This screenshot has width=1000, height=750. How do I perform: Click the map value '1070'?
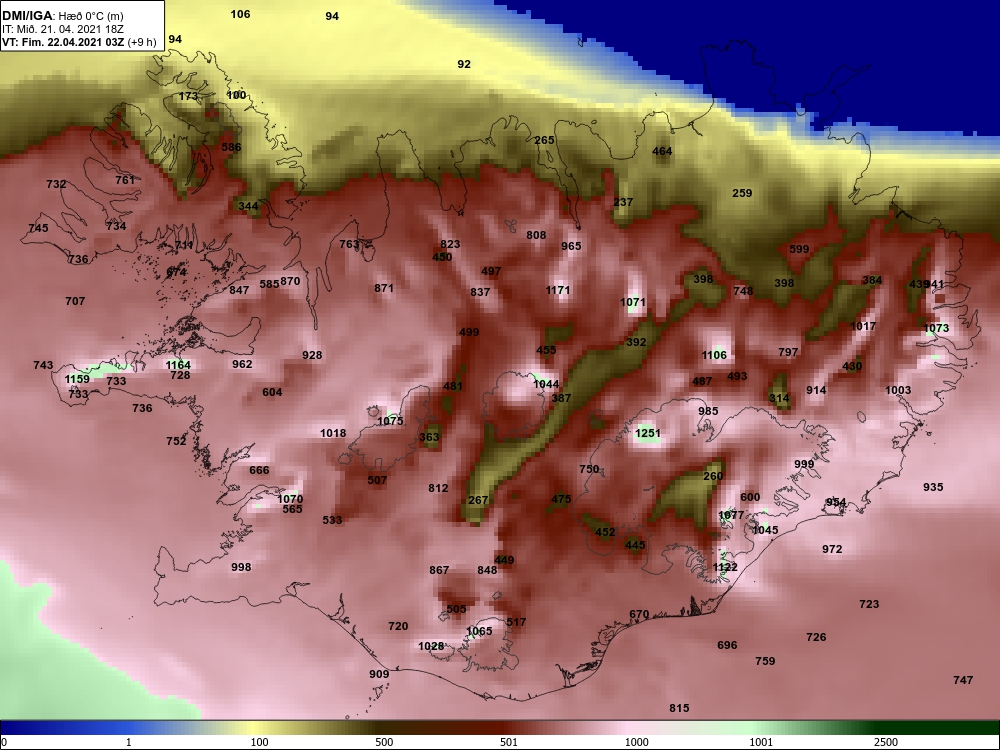click(x=290, y=498)
